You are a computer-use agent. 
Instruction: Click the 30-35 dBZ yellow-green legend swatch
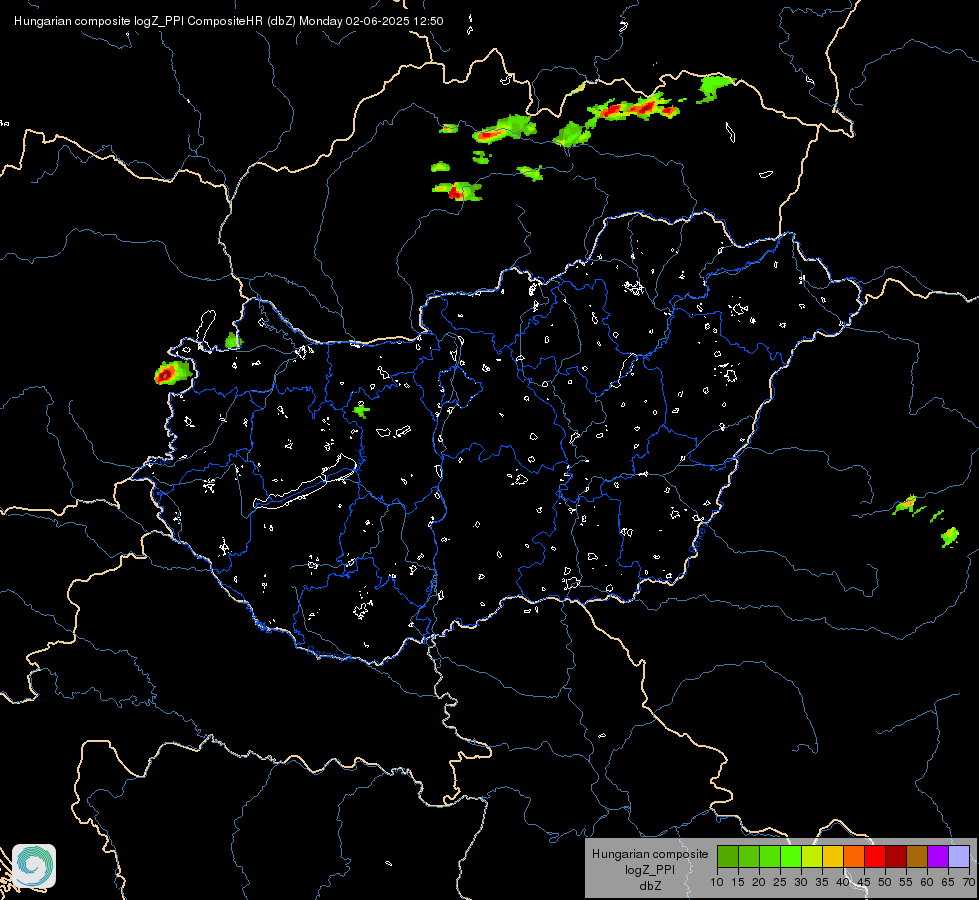812,856
